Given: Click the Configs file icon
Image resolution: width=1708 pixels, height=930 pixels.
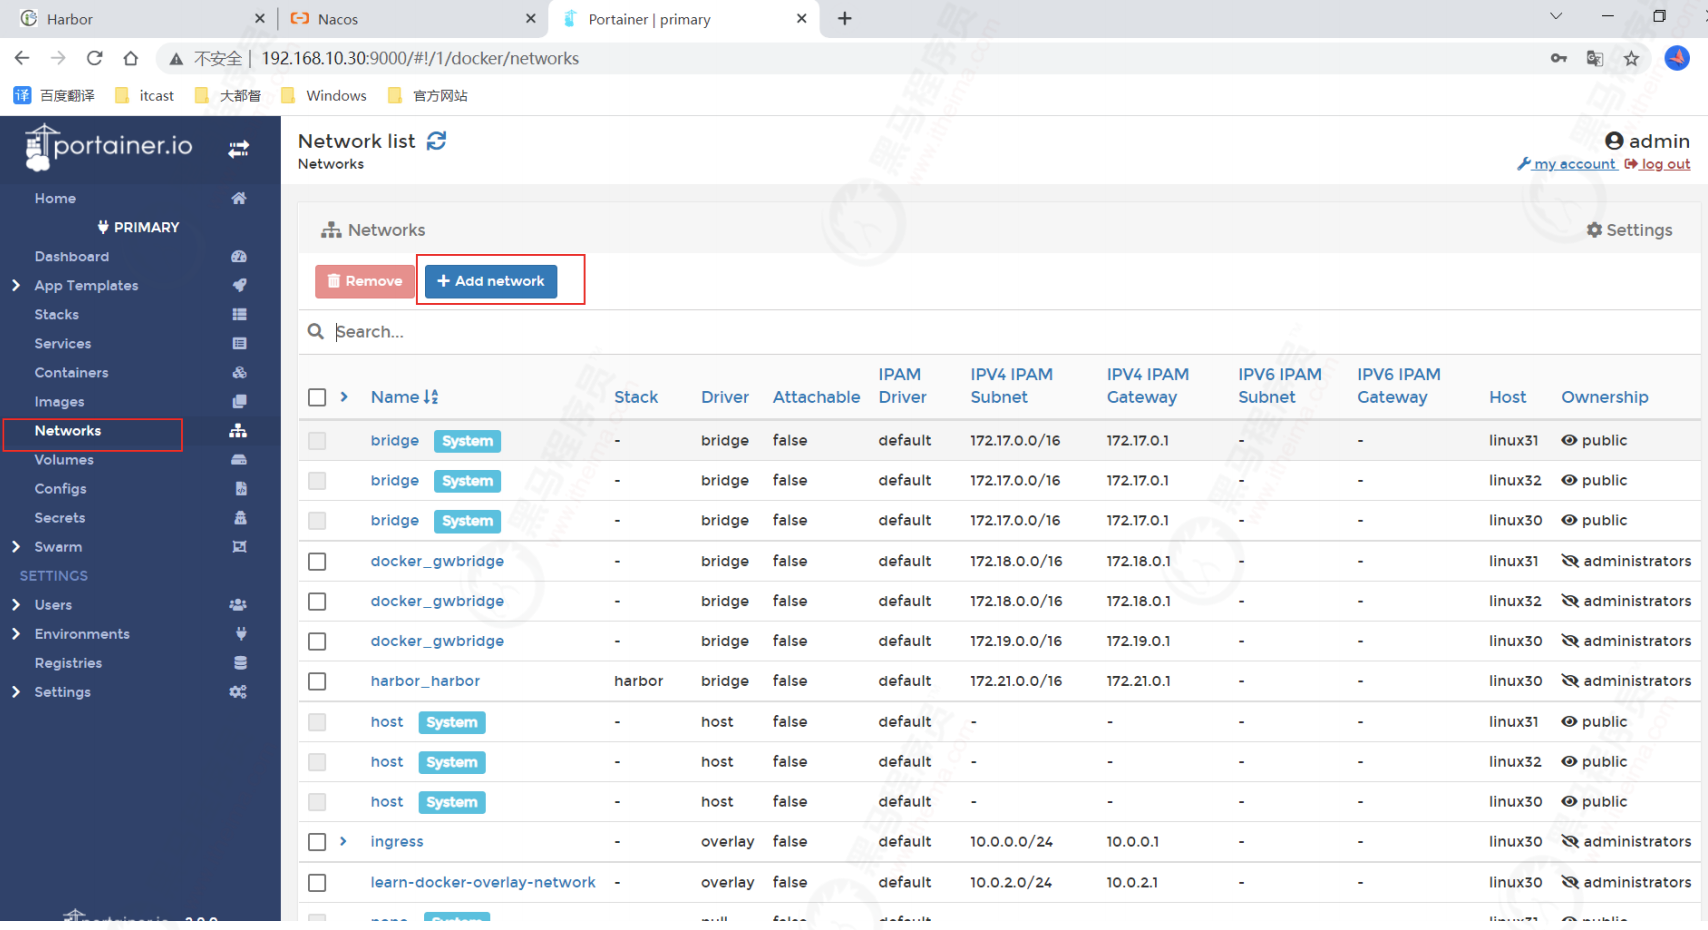Looking at the screenshot, I should pyautogui.click(x=240, y=488).
